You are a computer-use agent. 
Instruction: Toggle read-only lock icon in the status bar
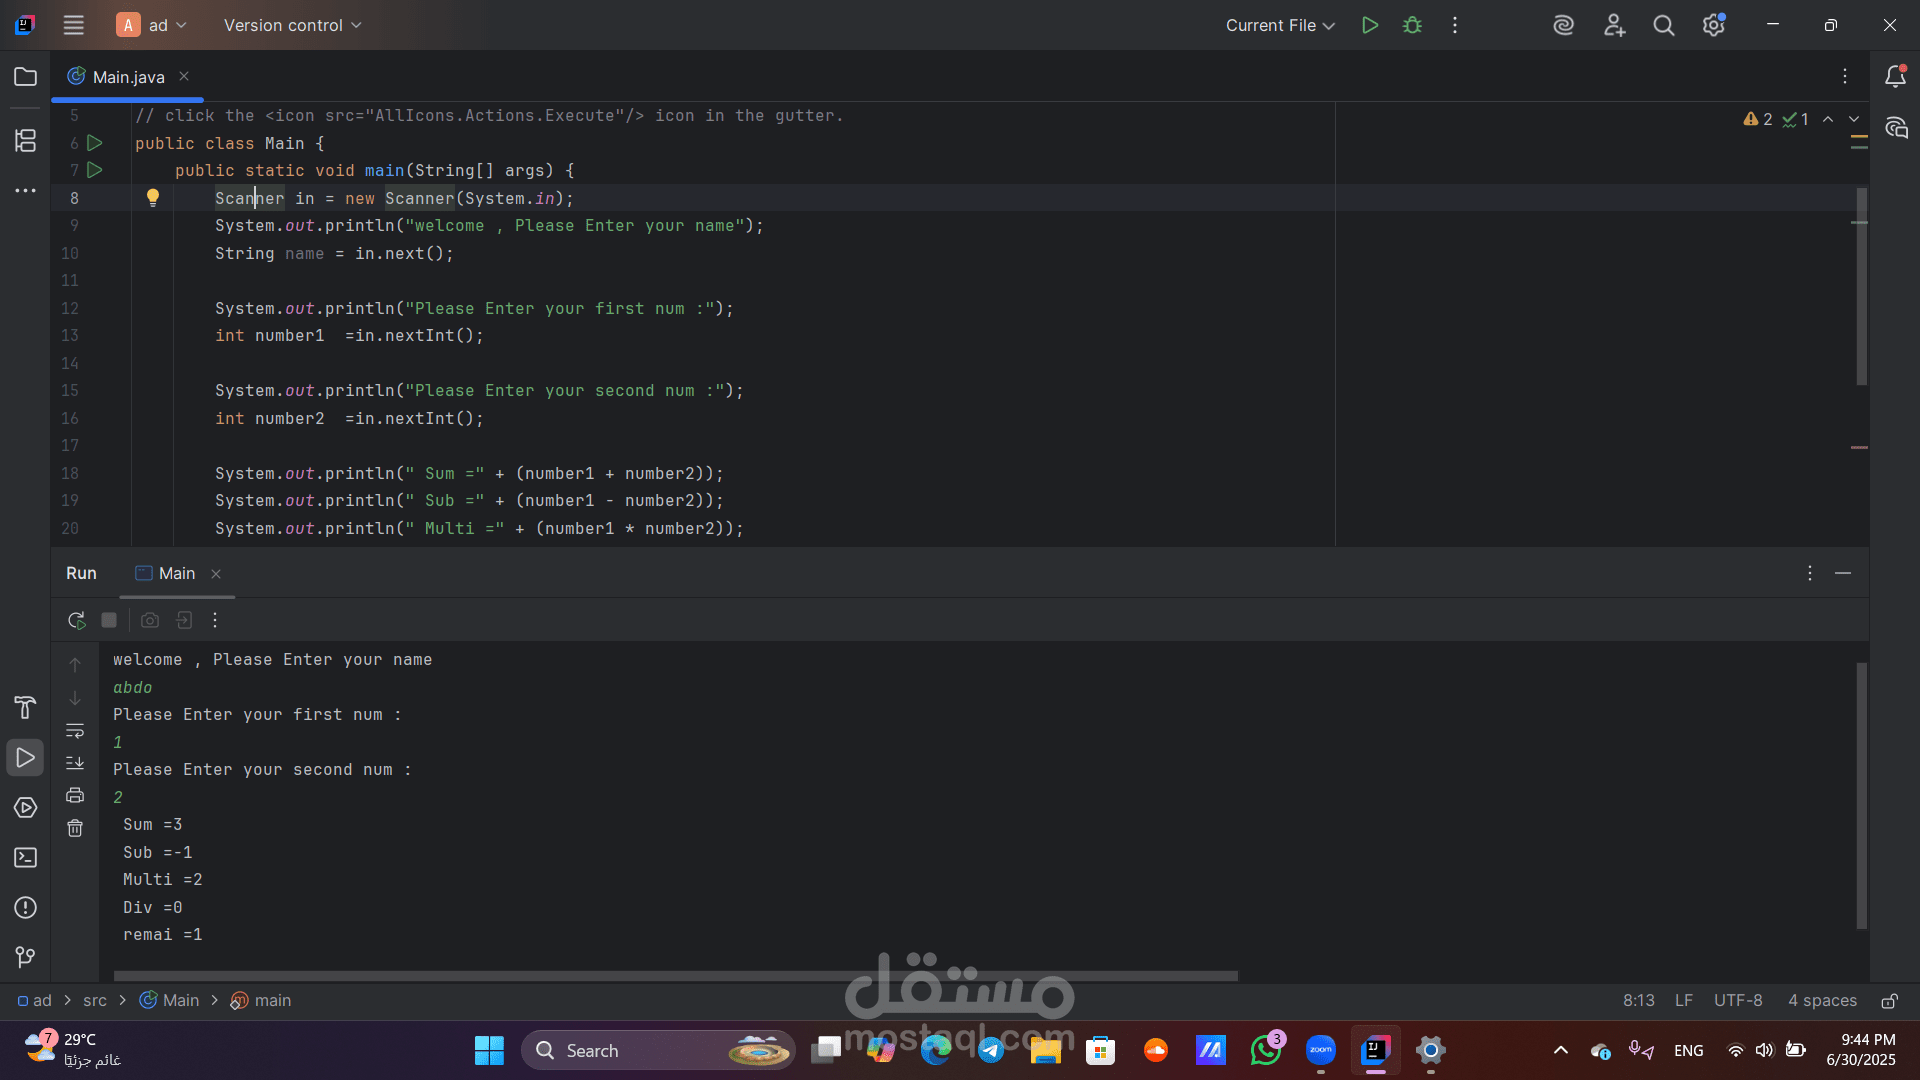point(1889,1001)
